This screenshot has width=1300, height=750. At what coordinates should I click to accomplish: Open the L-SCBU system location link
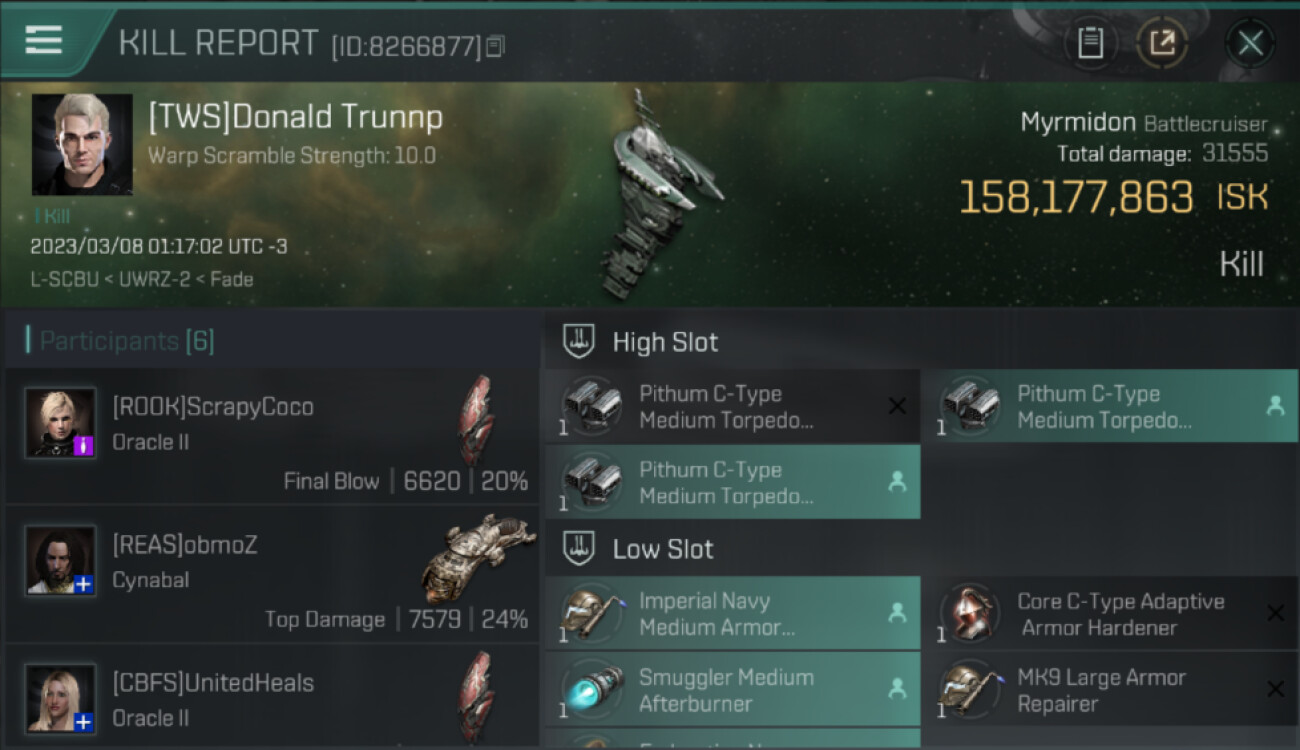63,280
